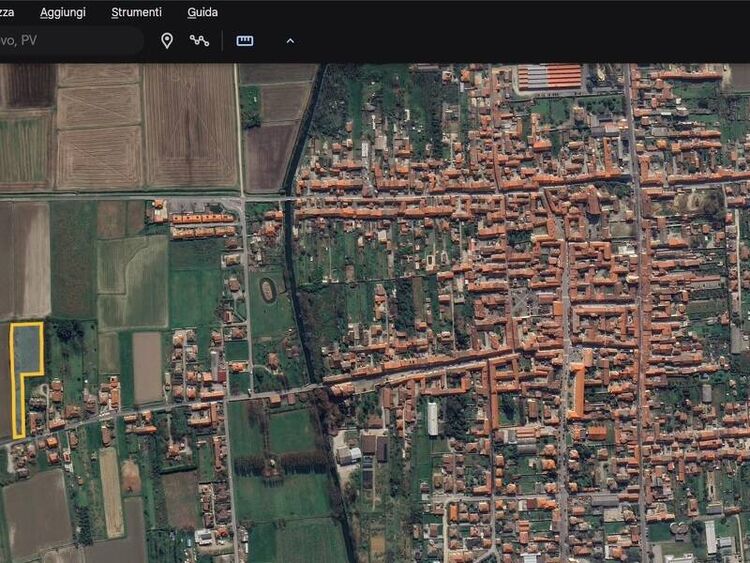This screenshot has width=750, height=563.
Task: Click the long white-roofed building in town
Action: point(433,418)
